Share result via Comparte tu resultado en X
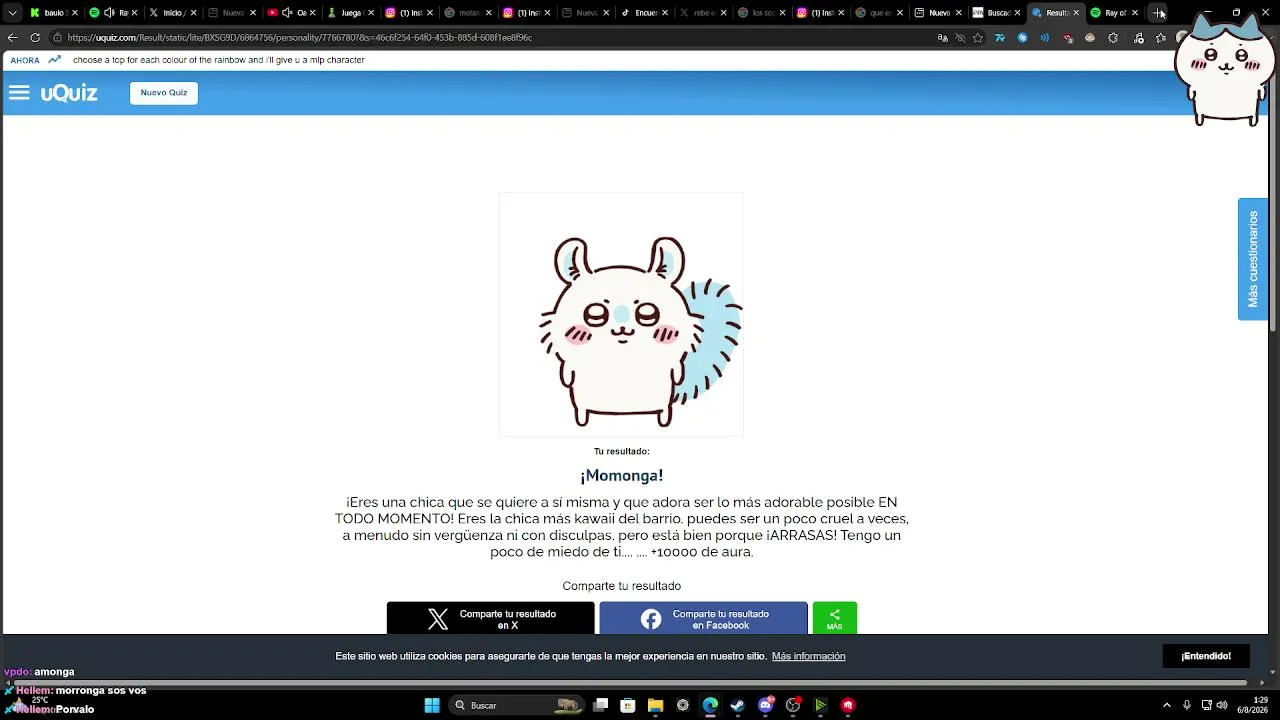 [491, 619]
